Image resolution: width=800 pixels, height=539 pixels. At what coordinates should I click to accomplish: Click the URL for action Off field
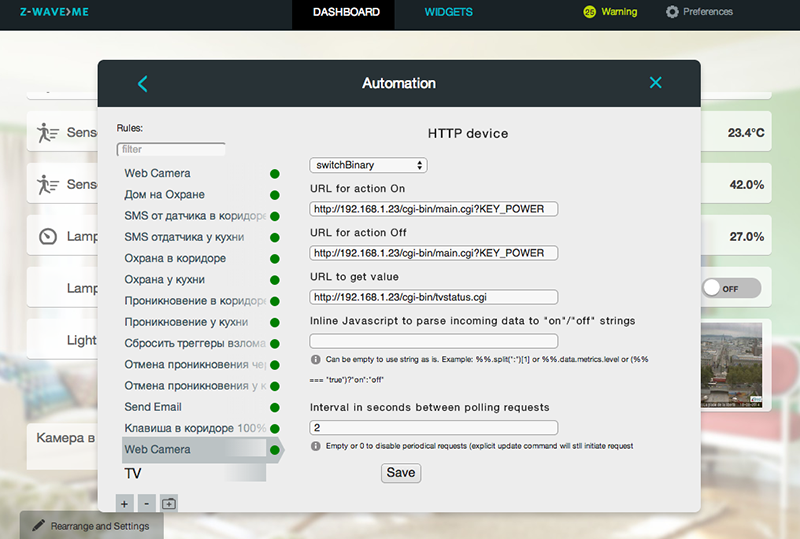(434, 253)
